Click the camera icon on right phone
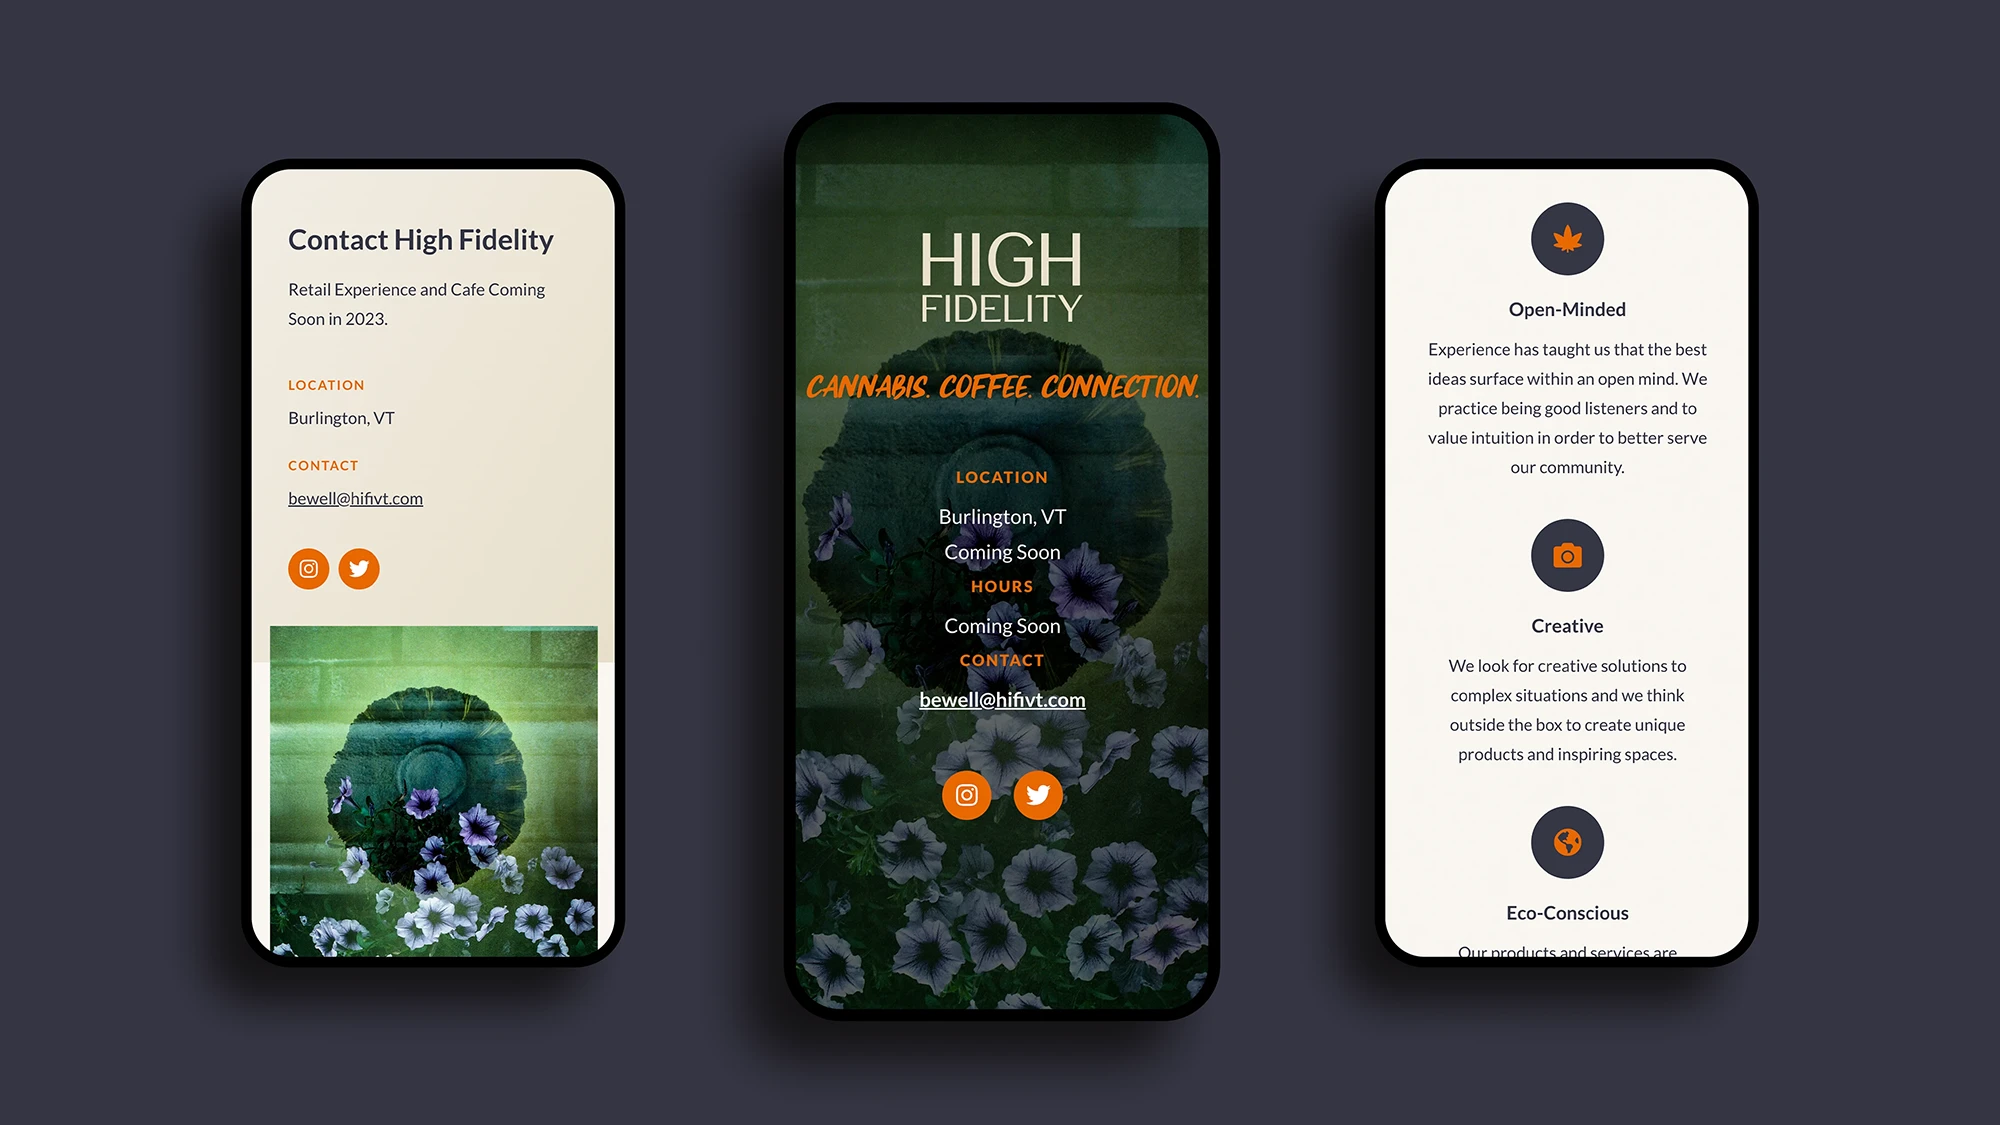This screenshot has height=1125, width=2000. [1566, 556]
